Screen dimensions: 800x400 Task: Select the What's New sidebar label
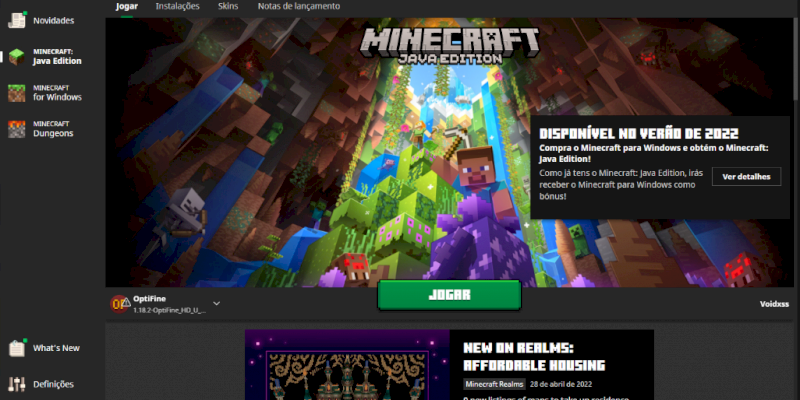pyautogui.click(x=57, y=348)
